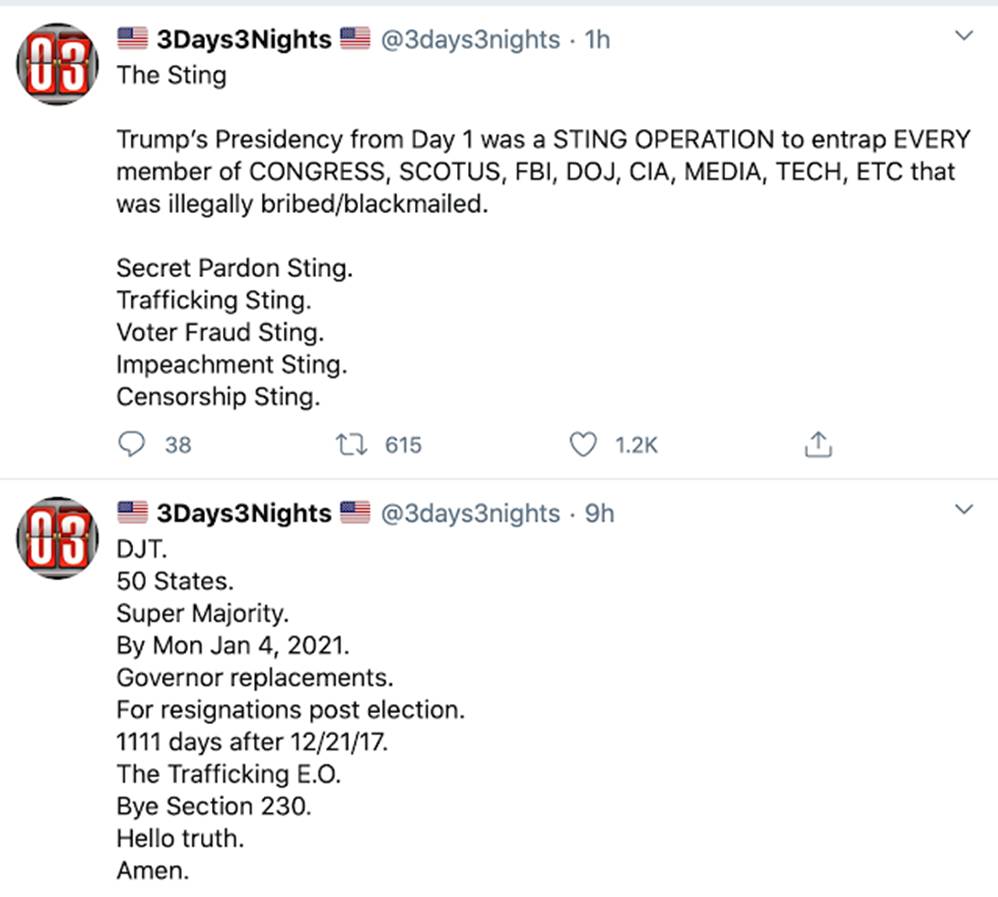This screenshot has height=897, width=998.
Task: Open the tweet text starting "Trump's Presidency"
Action: click(x=535, y=171)
